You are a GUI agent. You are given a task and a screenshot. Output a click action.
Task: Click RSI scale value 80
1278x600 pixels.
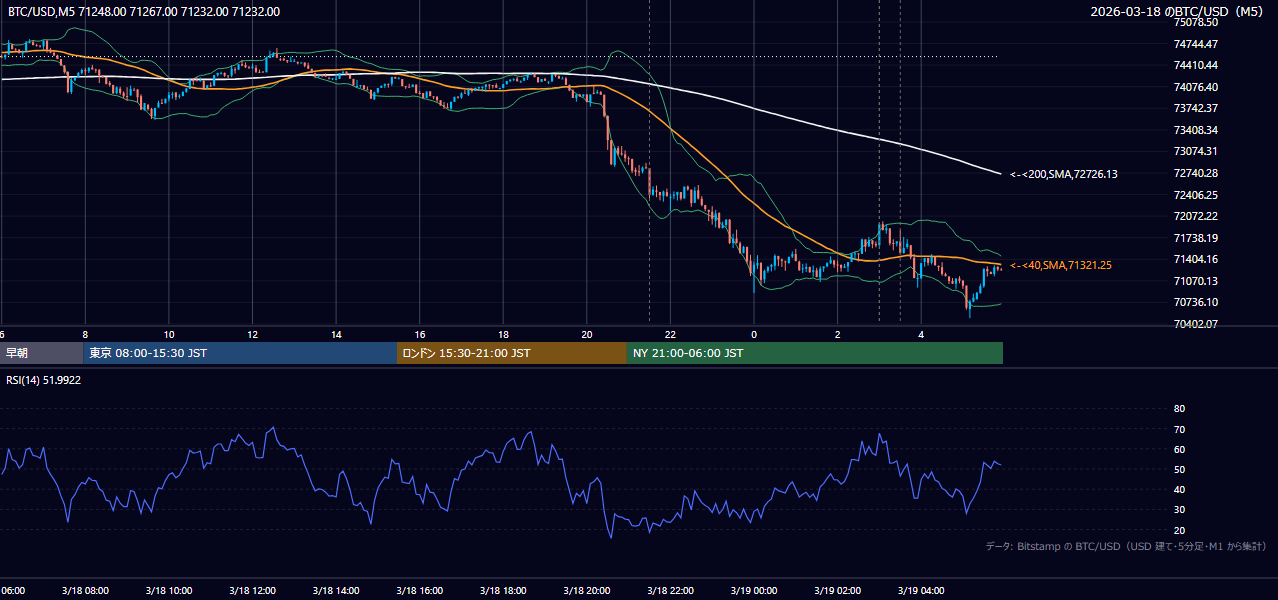pyautogui.click(x=1179, y=409)
